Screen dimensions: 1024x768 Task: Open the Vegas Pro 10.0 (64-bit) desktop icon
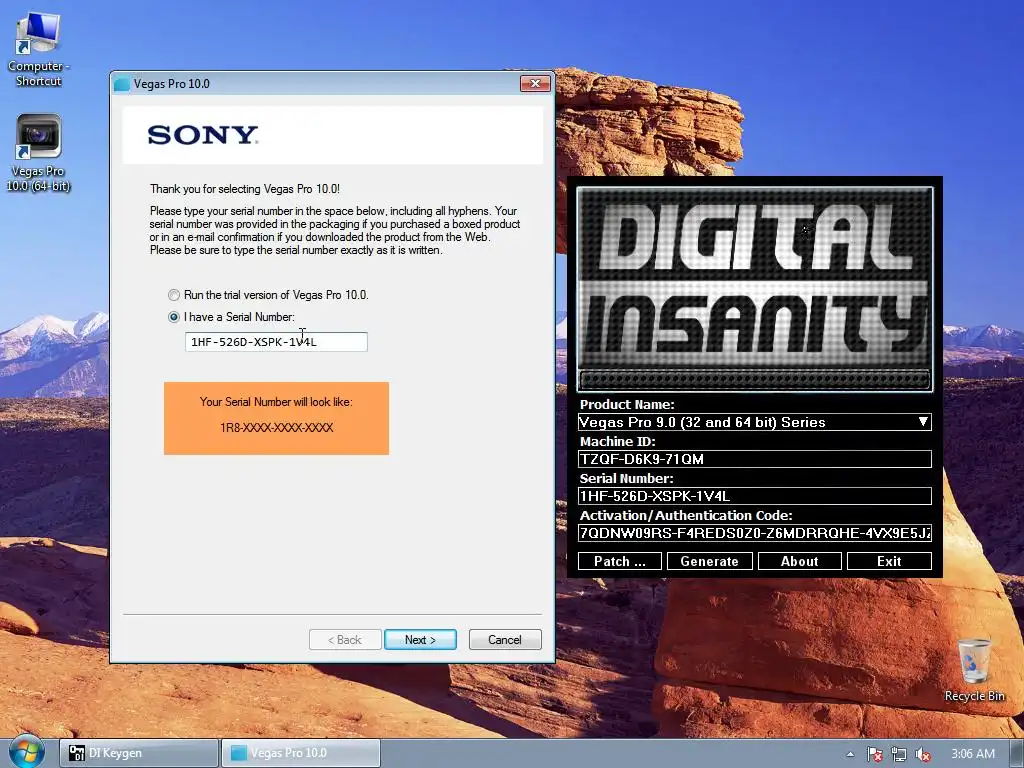[x=39, y=153]
